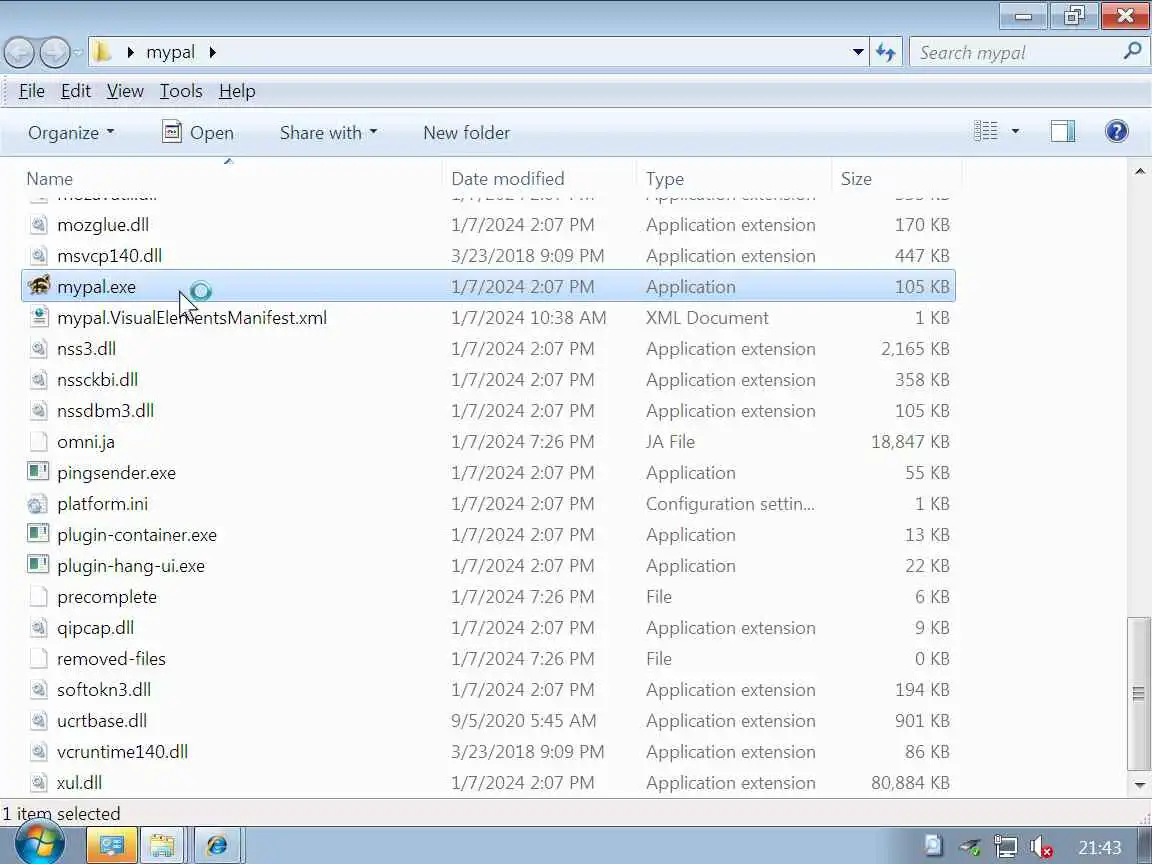Sort by Size column header
Screen dimensions: 1152x864
tap(896, 179)
